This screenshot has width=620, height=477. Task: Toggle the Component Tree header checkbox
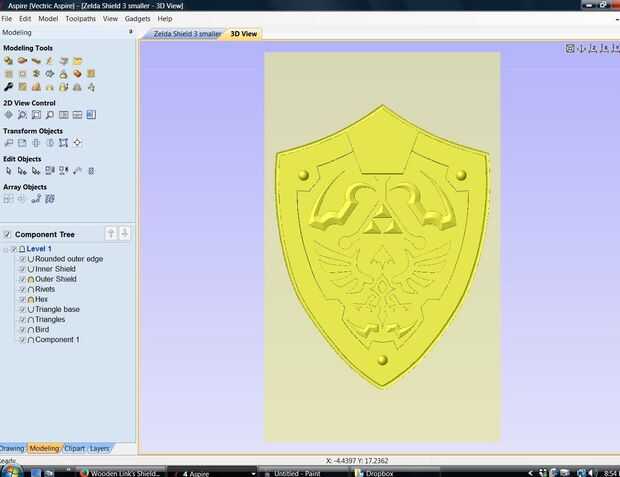click(x=7, y=235)
